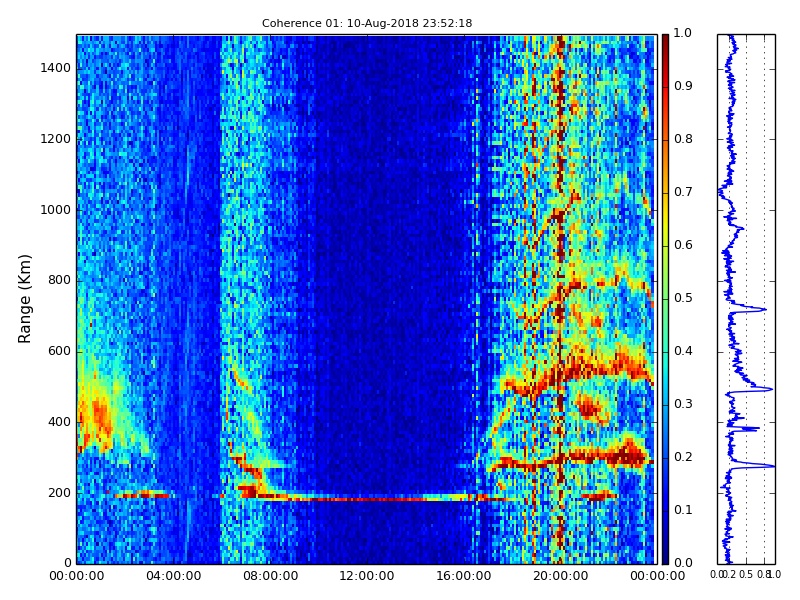Click the plot title 'Coherence 01: 10-Aug-2018 23:52:18'

(367, 23)
